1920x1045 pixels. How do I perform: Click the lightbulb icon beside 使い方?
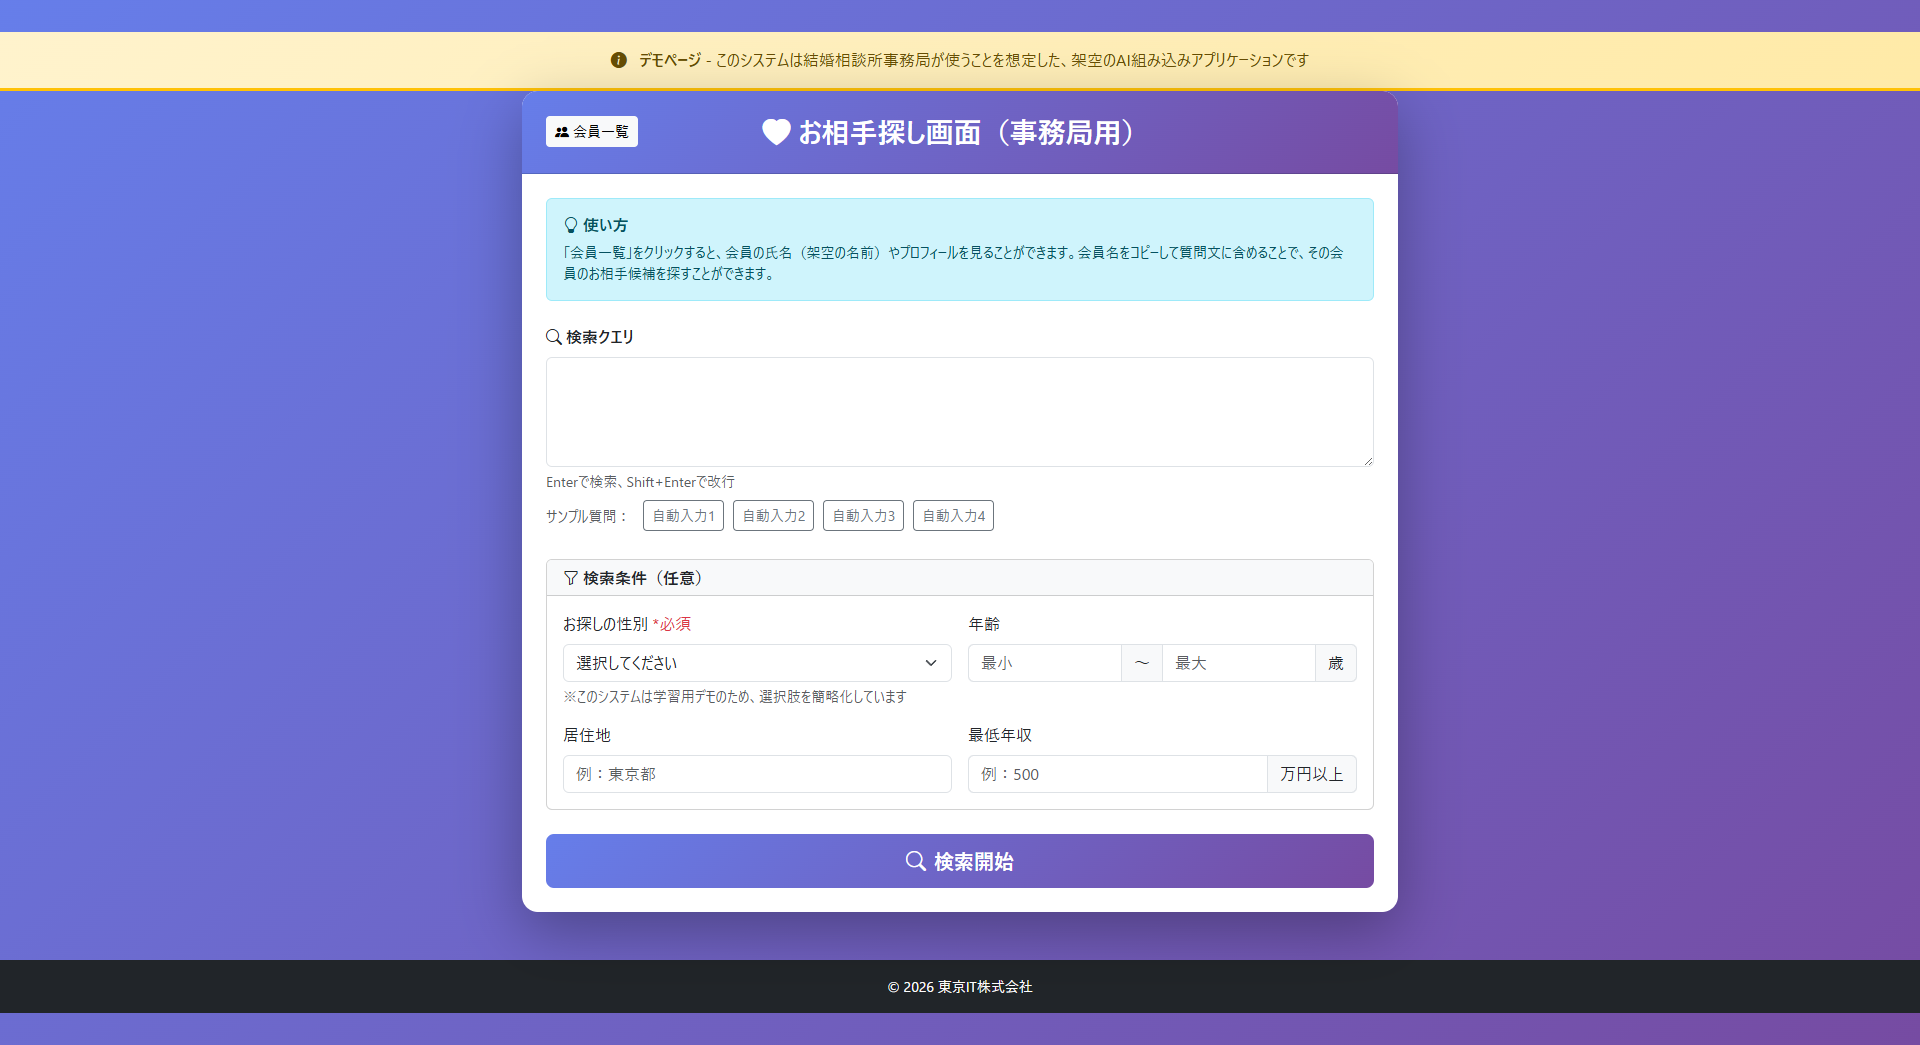[x=571, y=225]
